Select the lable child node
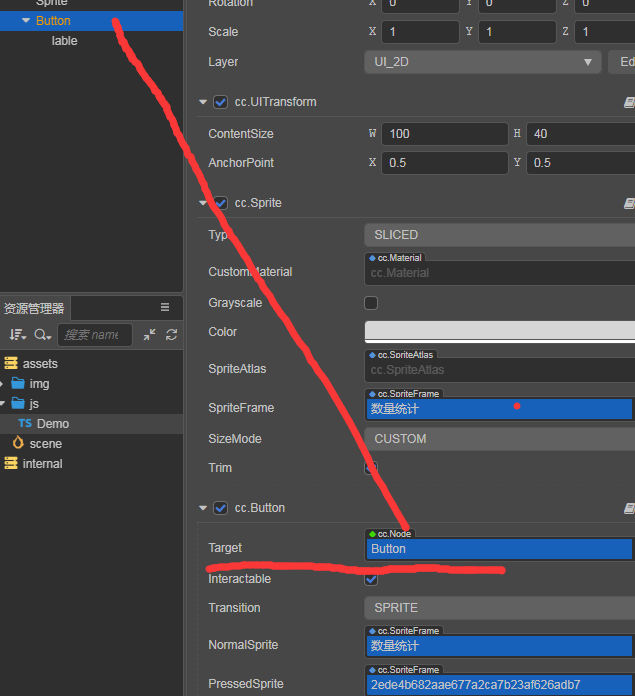635x696 pixels. pyautogui.click(x=64, y=41)
